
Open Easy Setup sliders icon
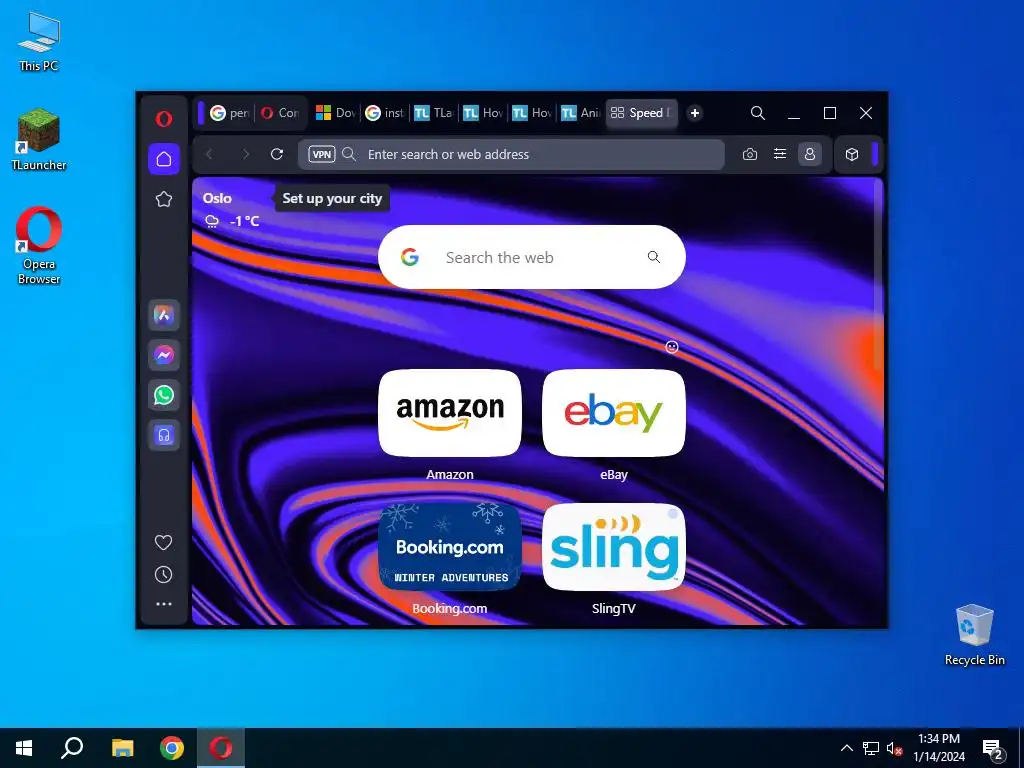tap(780, 154)
